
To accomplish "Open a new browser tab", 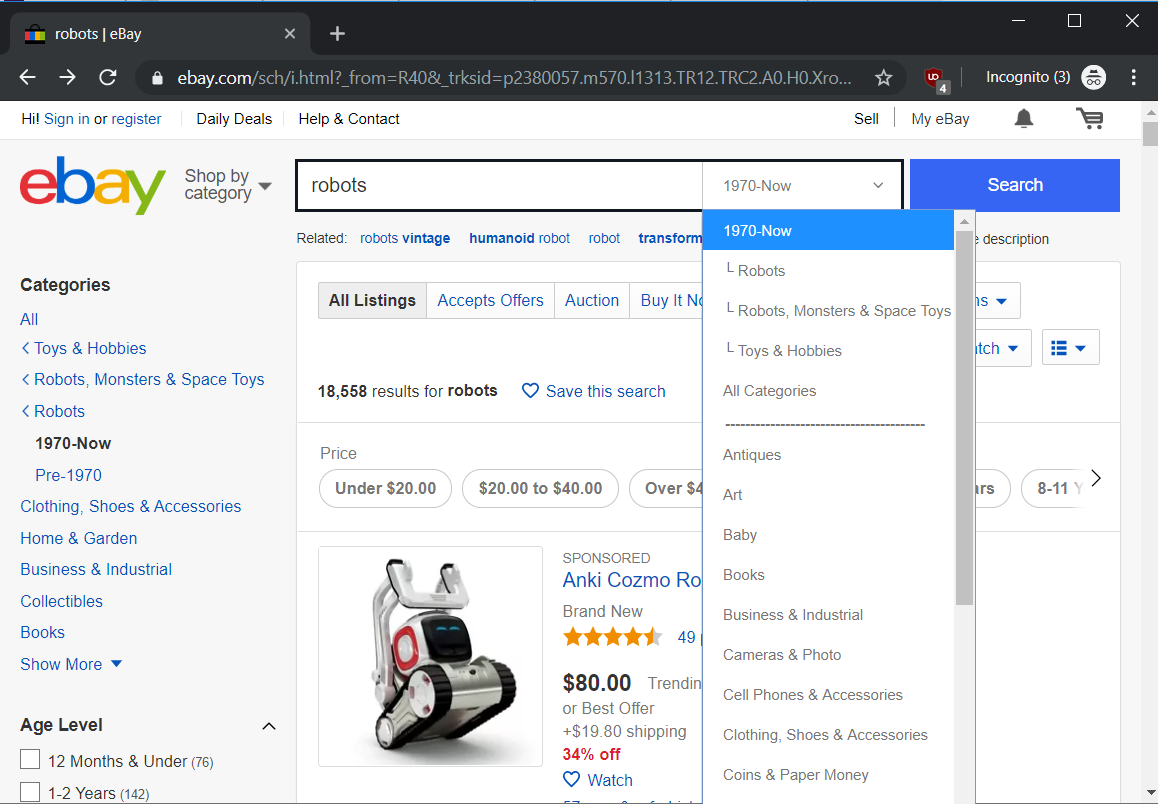I will point(337,34).
